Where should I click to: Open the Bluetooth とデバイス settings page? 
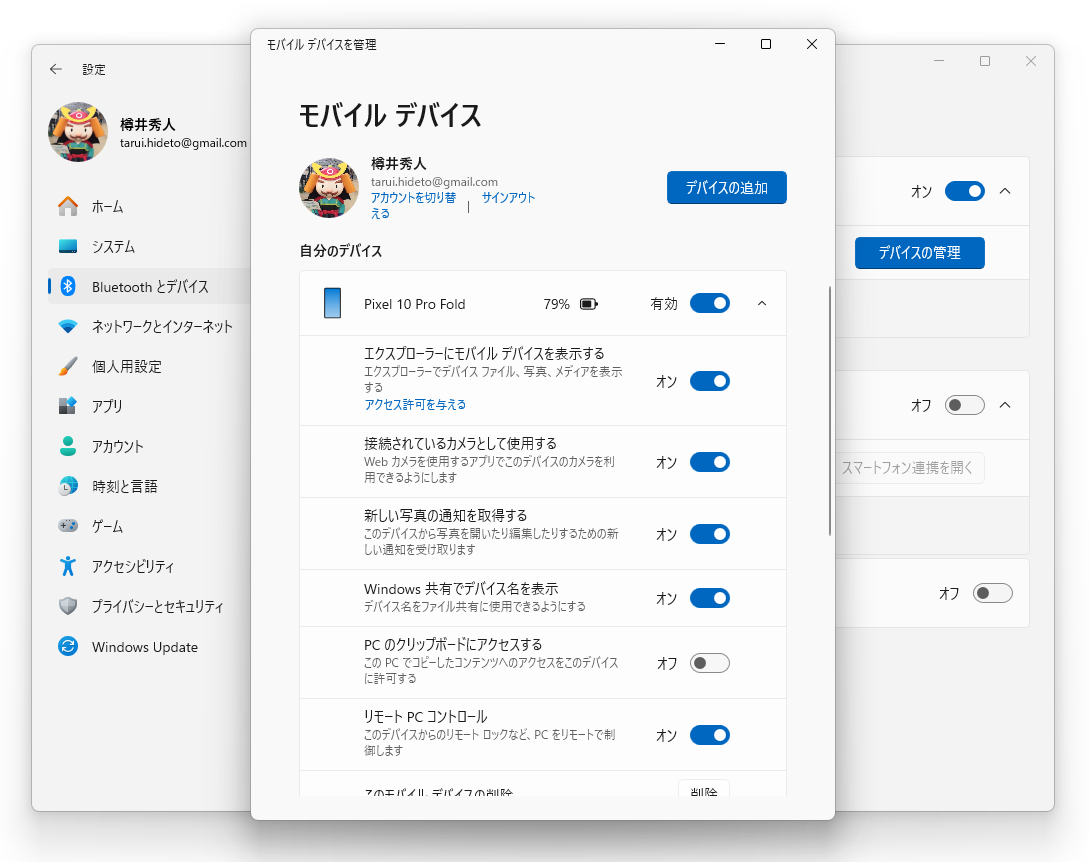(x=149, y=287)
